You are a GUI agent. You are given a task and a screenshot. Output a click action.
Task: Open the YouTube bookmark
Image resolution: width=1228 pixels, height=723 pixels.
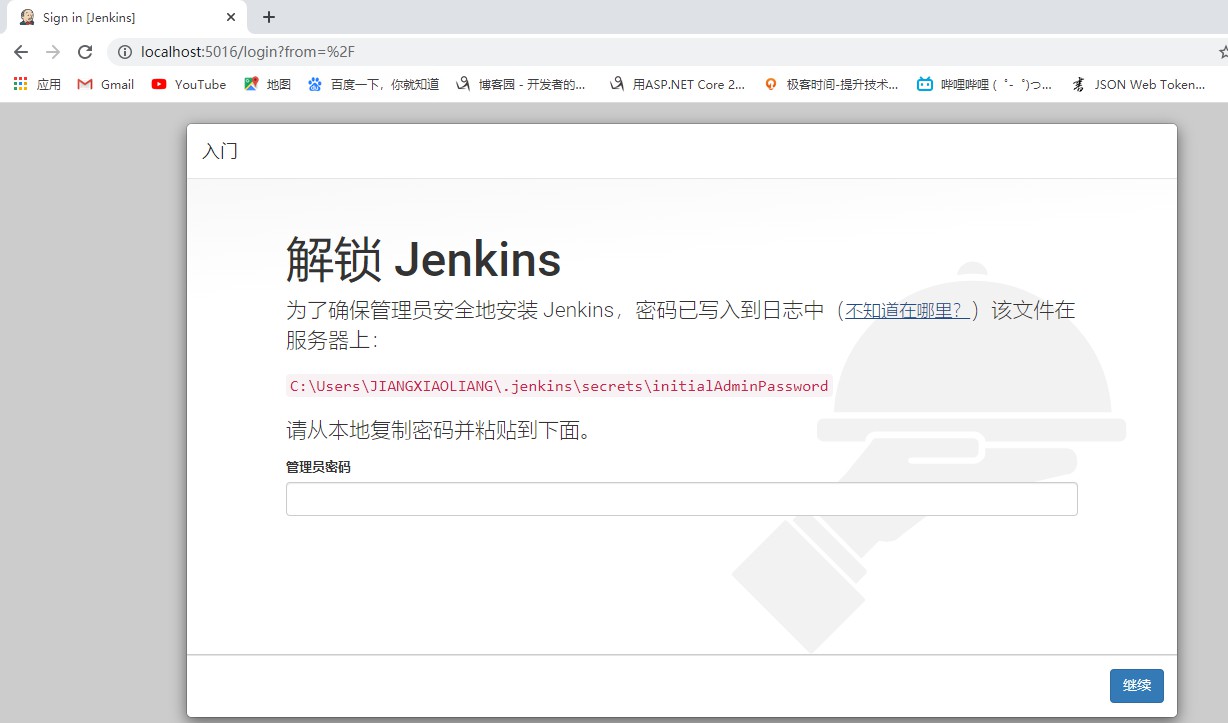click(x=189, y=85)
